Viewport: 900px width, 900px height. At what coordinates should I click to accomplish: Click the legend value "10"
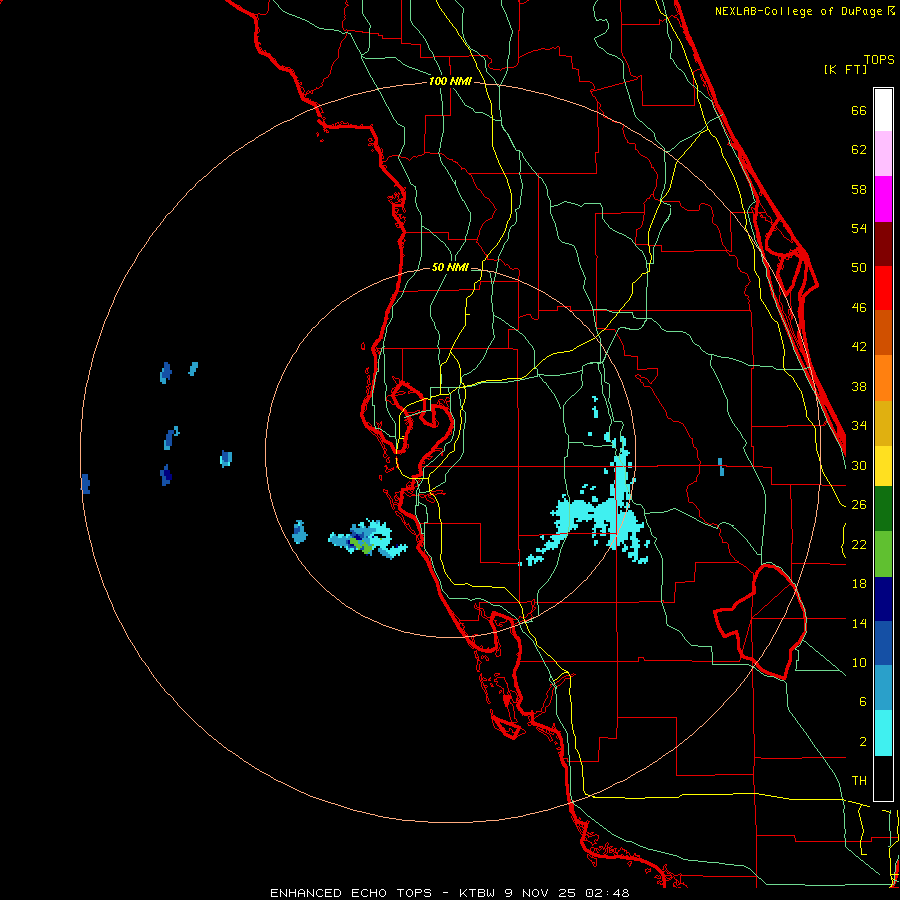pyautogui.click(x=859, y=662)
